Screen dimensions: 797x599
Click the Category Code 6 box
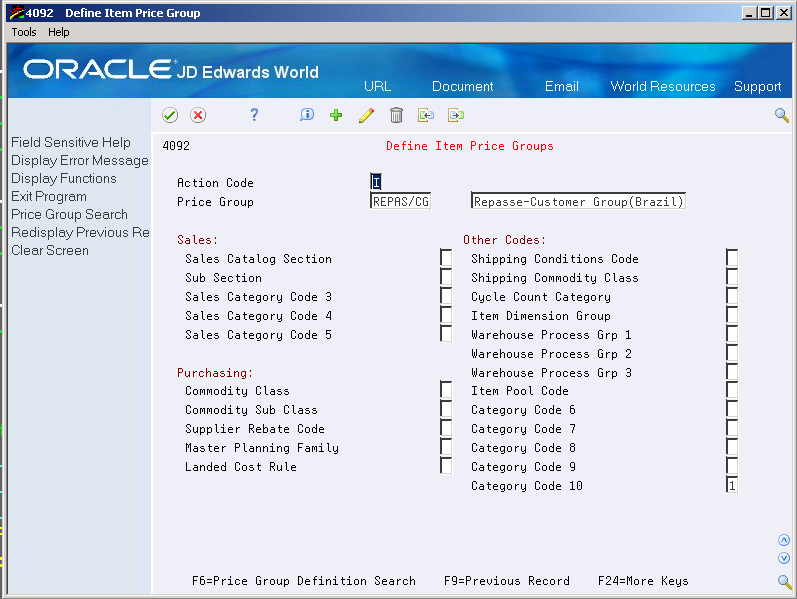(732, 409)
